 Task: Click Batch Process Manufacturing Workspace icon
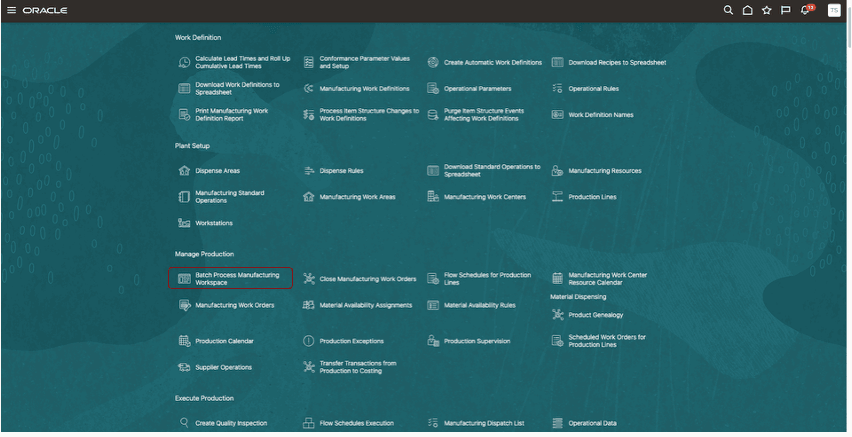(x=184, y=279)
